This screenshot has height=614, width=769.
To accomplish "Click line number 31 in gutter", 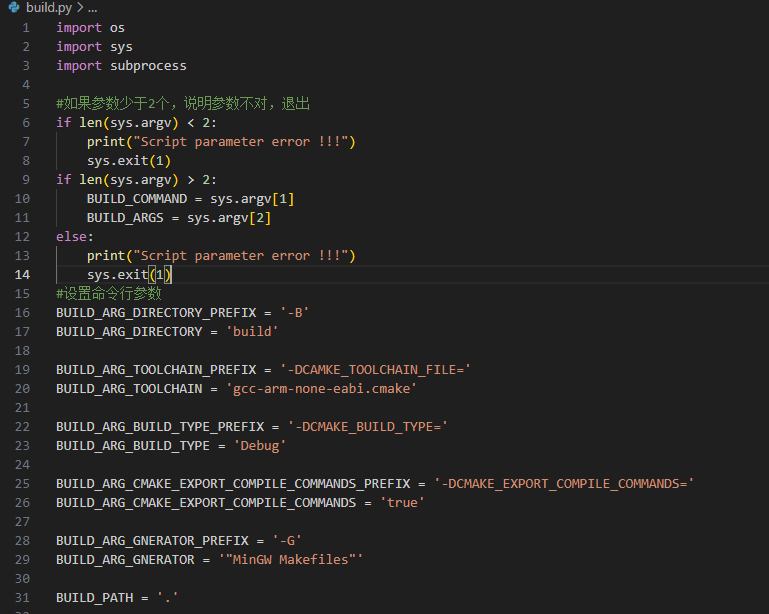I will click(x=22, y=598).
